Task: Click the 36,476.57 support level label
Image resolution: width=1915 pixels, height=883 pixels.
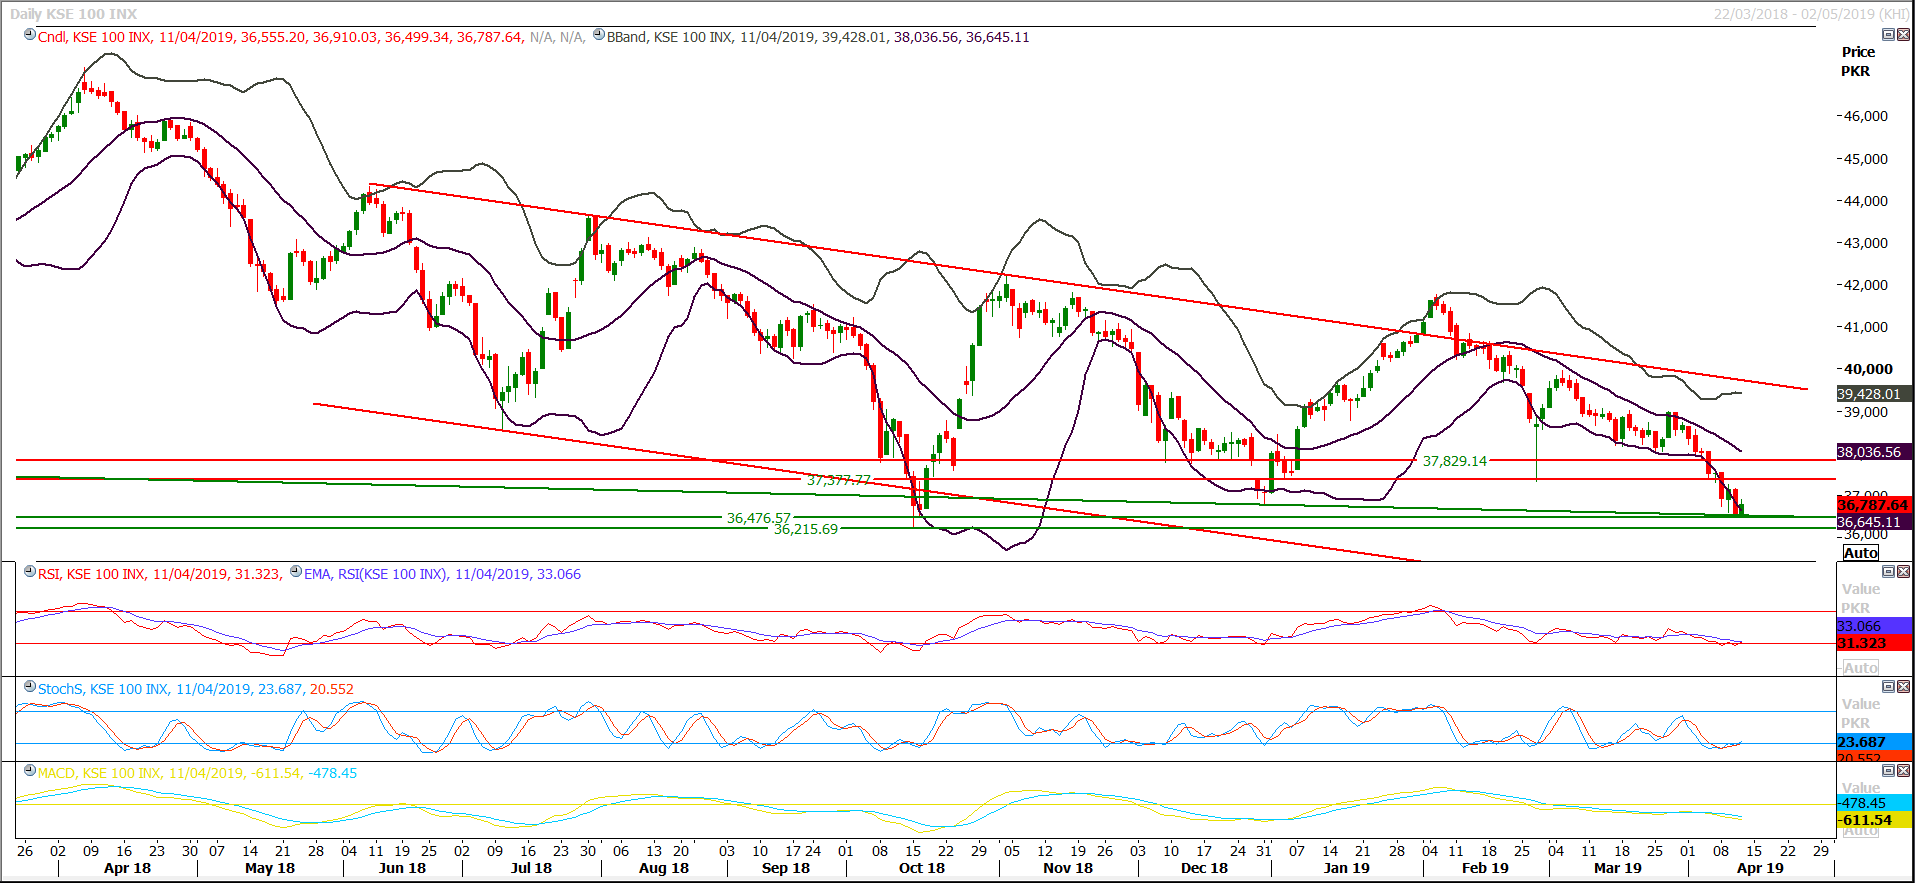Action: point(758,518)
